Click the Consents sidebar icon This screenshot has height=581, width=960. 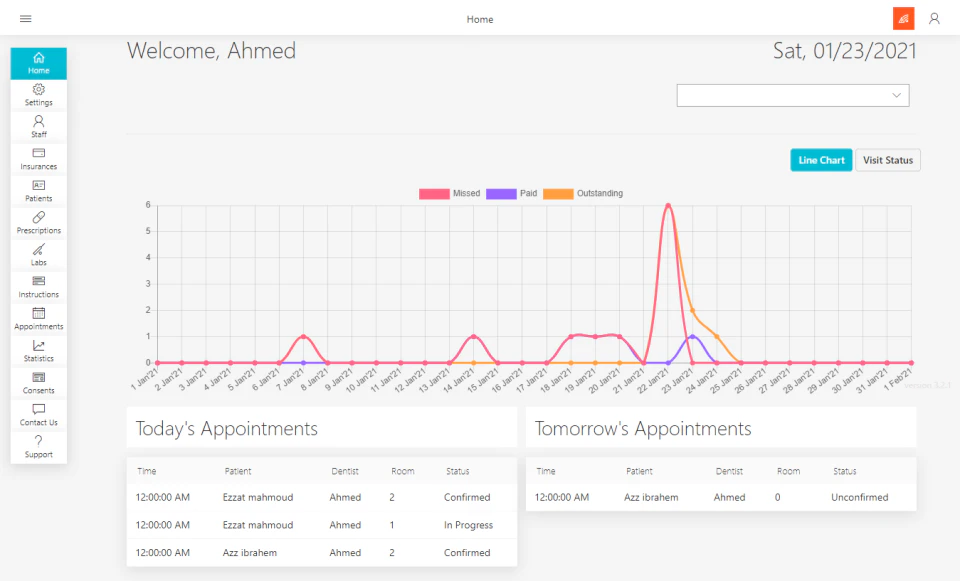point(38,382)
